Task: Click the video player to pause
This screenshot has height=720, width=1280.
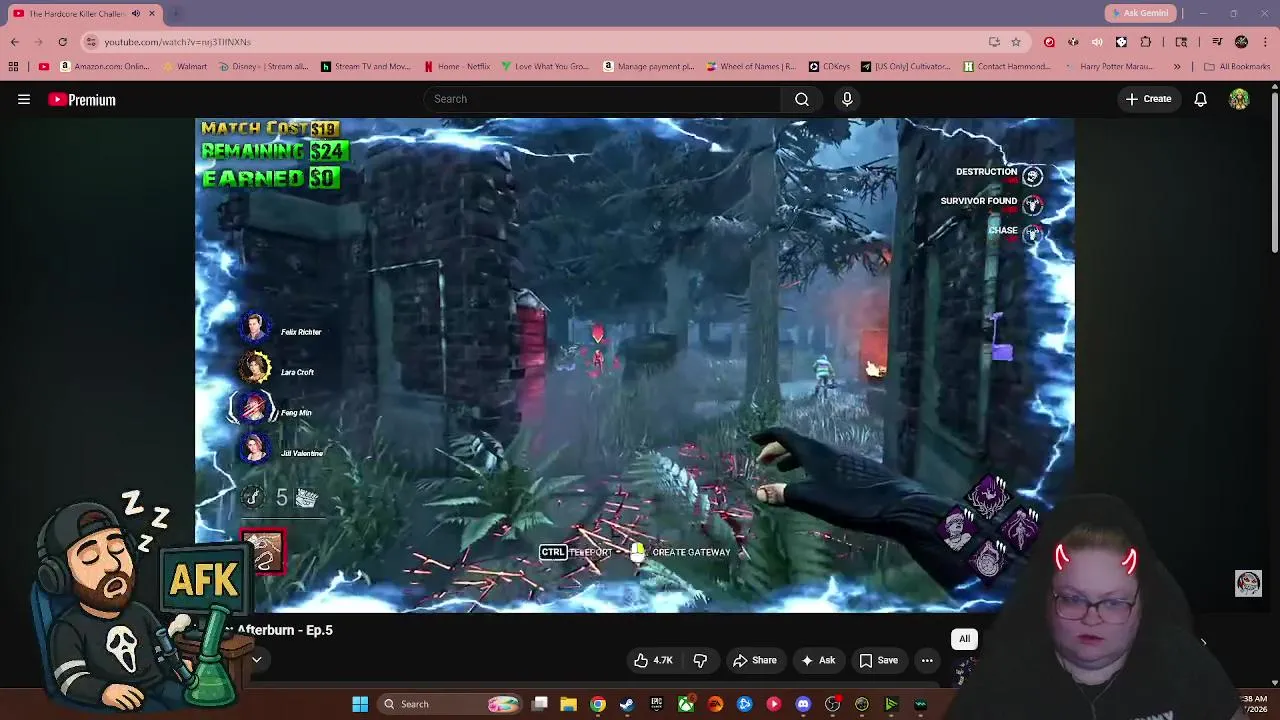Action: (634, 365)
